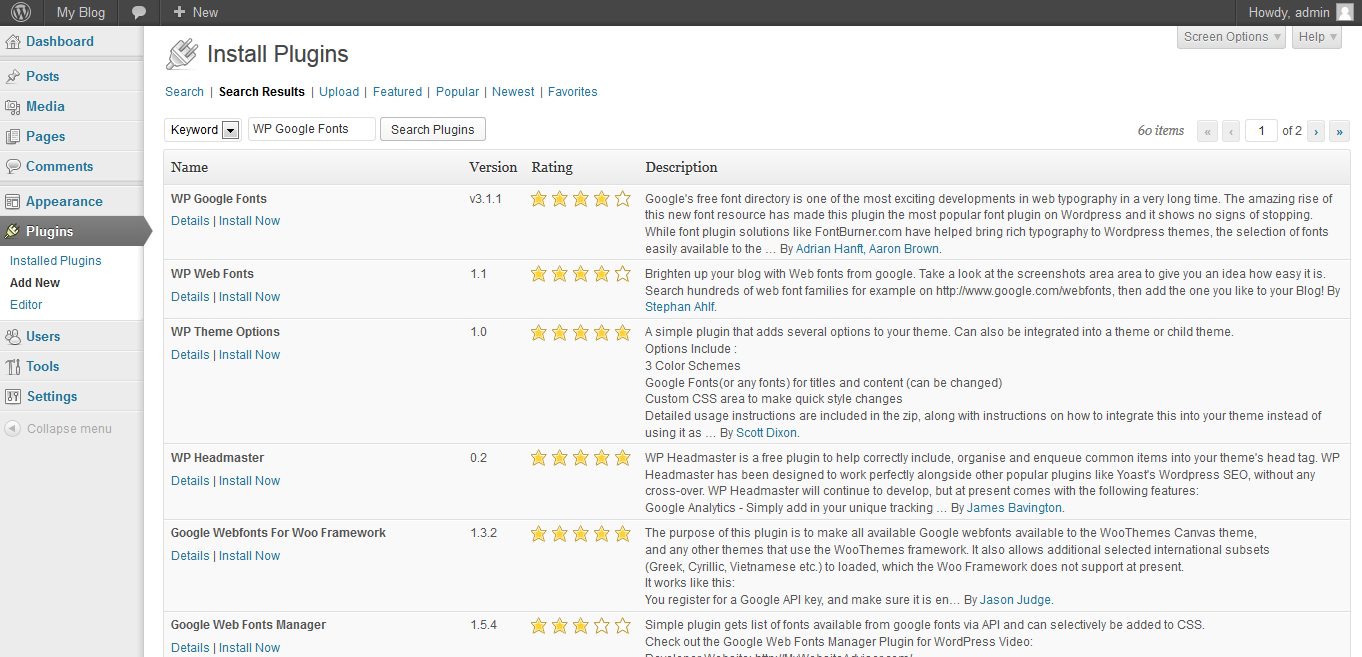Click the Media icon in sidebar
The image size is (1362, 657).
13,107
